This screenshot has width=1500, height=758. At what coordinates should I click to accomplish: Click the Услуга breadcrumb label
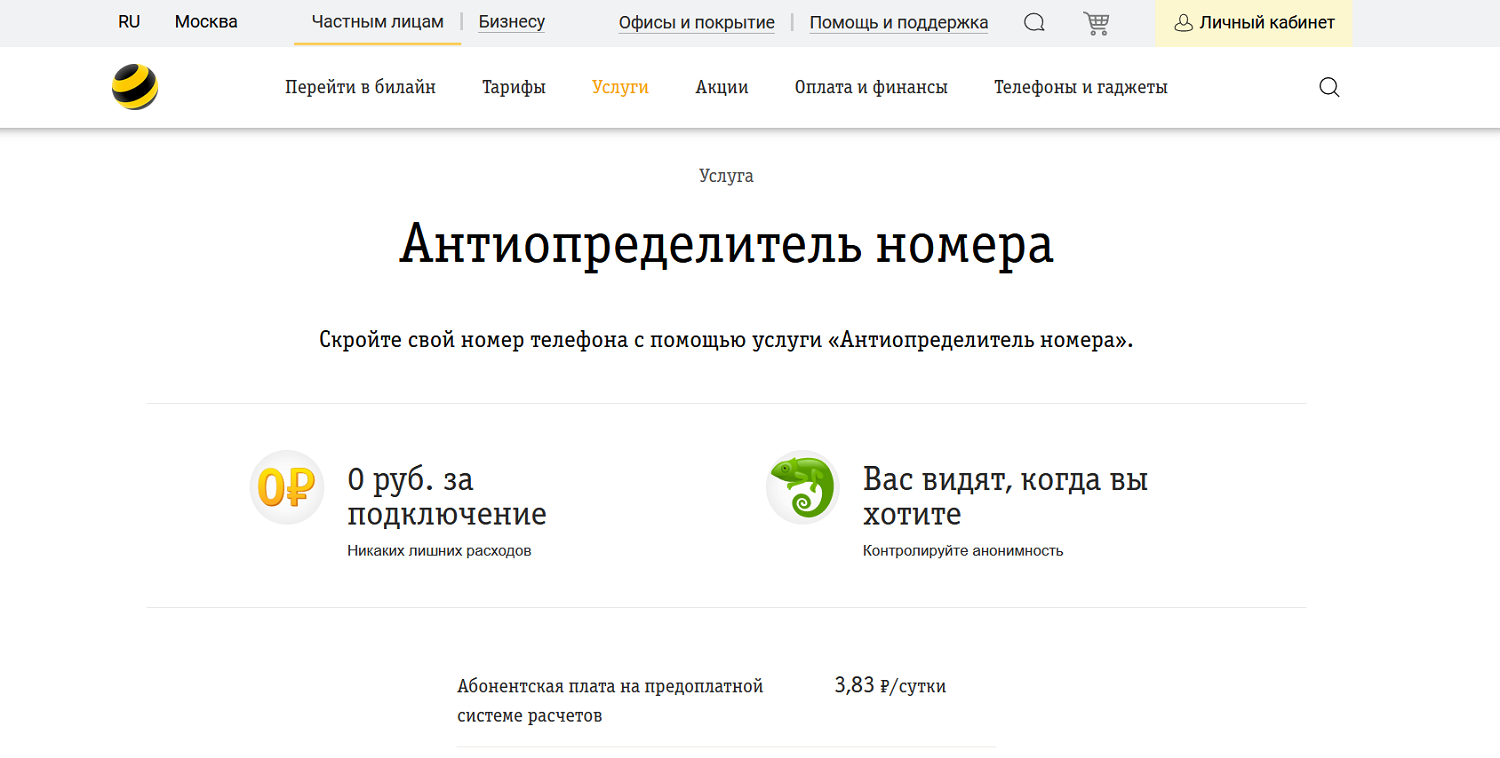pos(726,176)
